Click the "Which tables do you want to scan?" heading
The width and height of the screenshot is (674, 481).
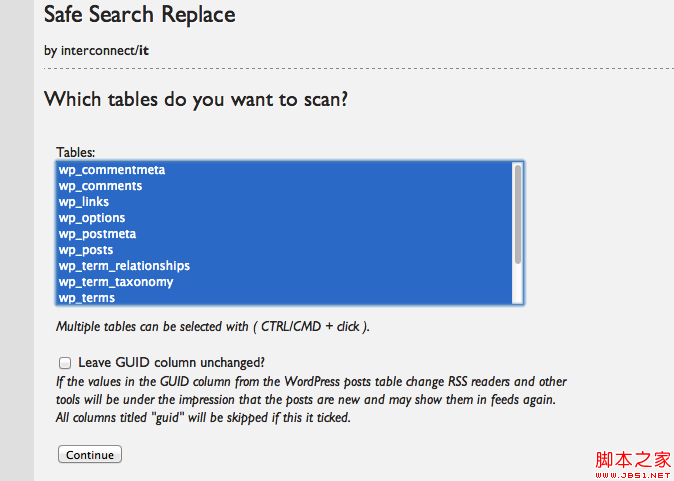click(202, 100)
